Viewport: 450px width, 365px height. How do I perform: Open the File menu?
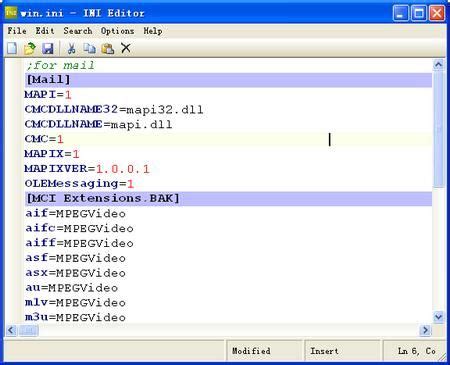pyautogui.click(x=17, y=31)
